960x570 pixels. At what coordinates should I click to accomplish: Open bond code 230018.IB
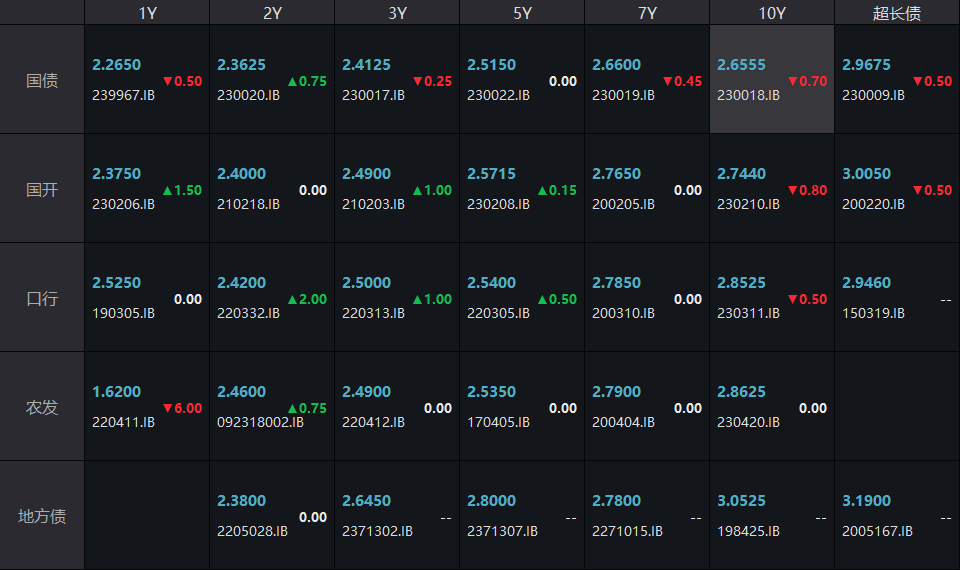748,95
